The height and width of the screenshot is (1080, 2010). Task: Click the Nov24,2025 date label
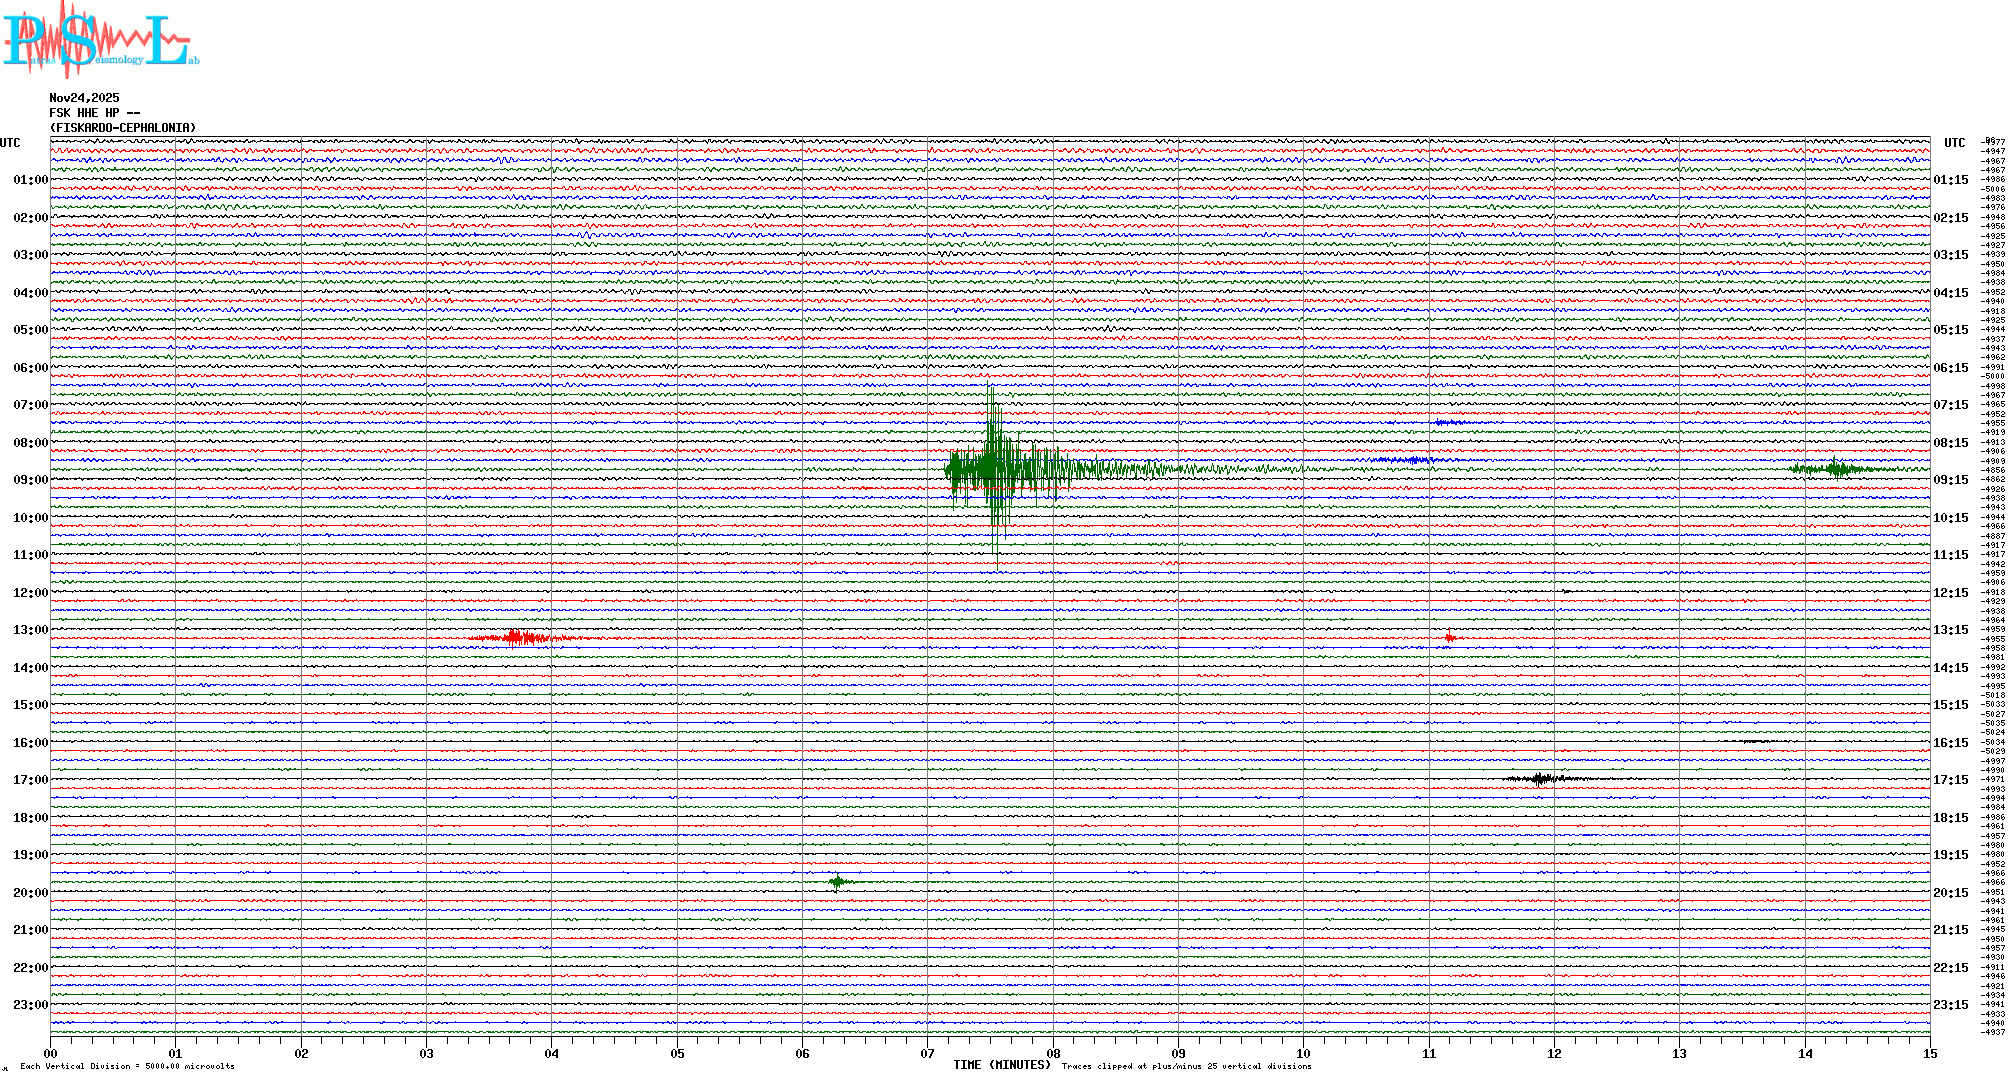tap(84, 98)
